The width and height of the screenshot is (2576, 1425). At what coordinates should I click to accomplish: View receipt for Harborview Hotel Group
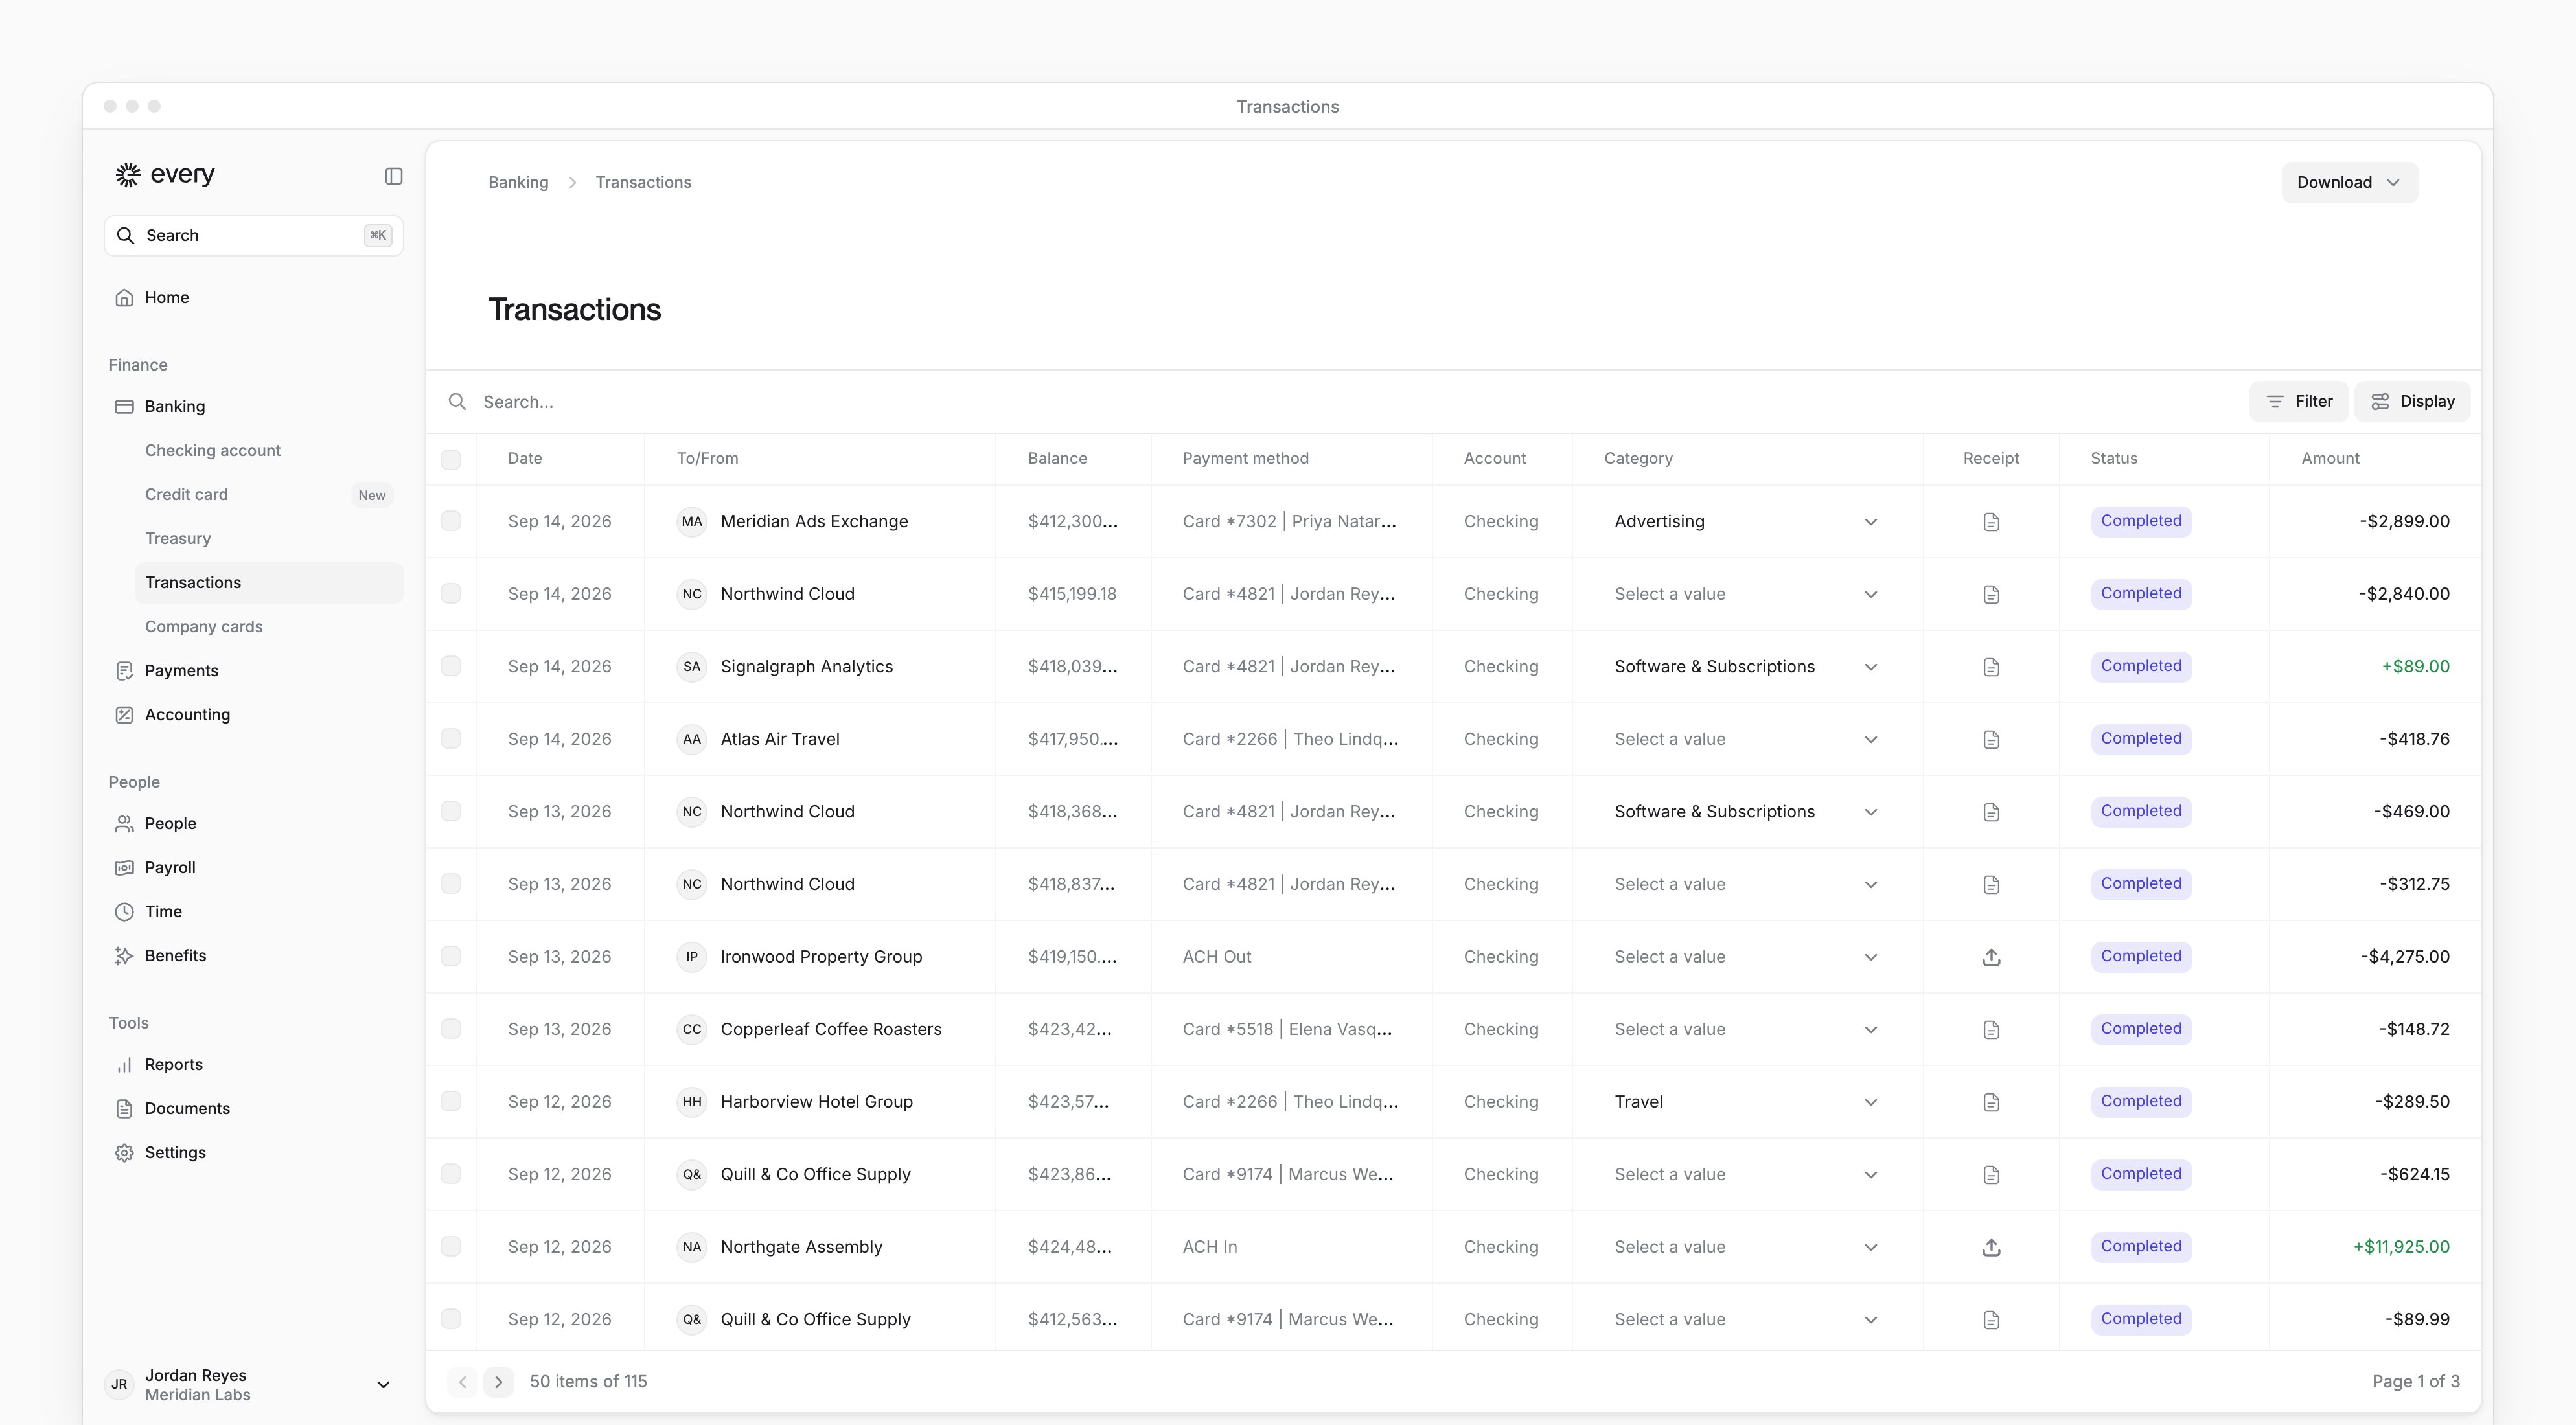pos(1991,1102)
